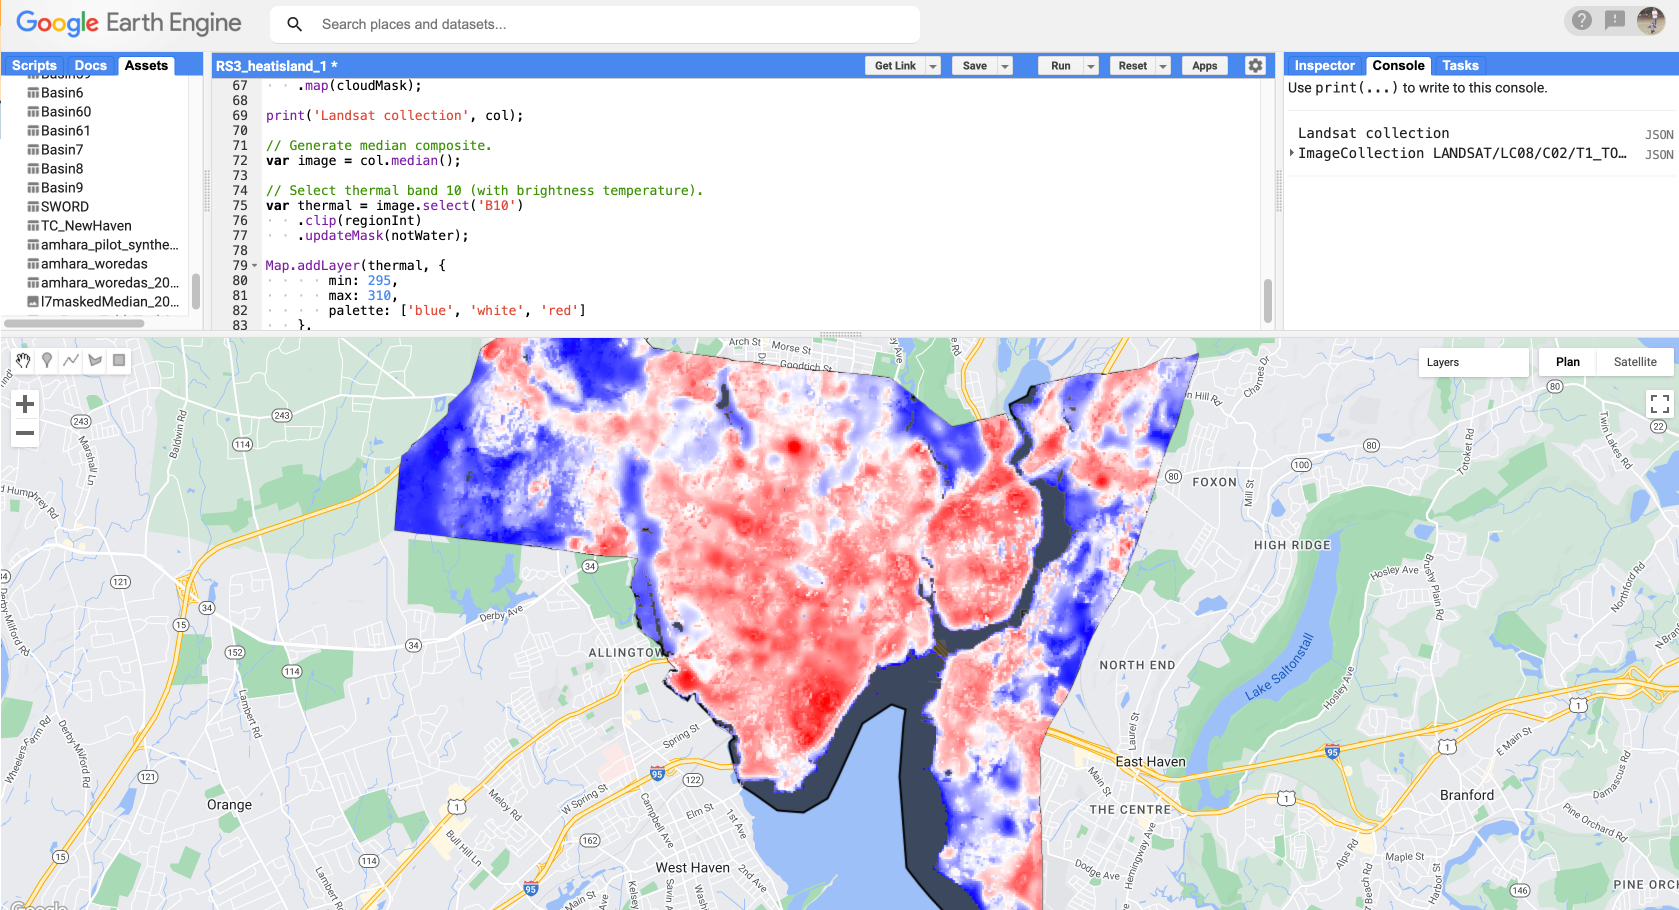Viewport: 1679px width, 910px height.
Task: Toggle fullscreen map view
Action: 1659,404
